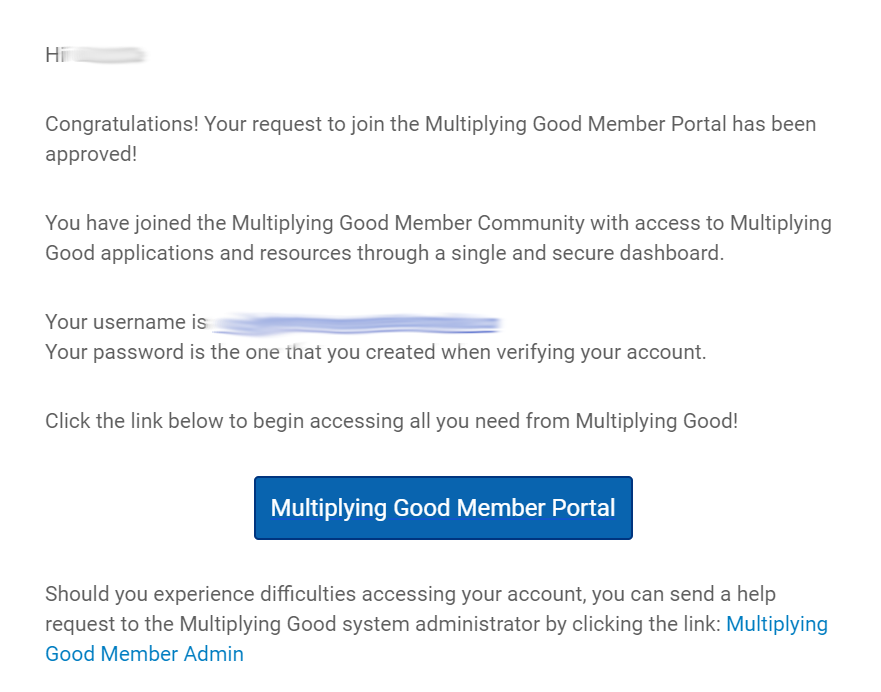This screenshot has height=692, width=881.
Task: Click the word approved! in first paragraph
Action: click(91, 154)
